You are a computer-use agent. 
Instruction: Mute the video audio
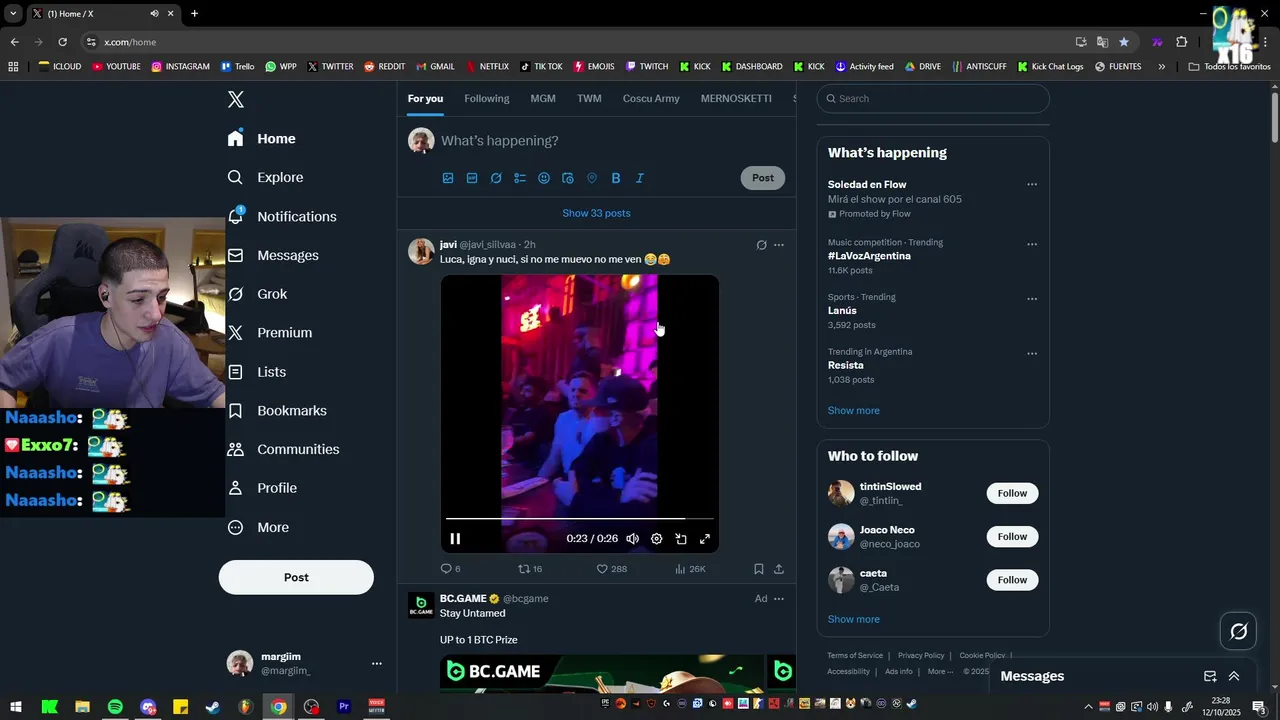(633, 539)
